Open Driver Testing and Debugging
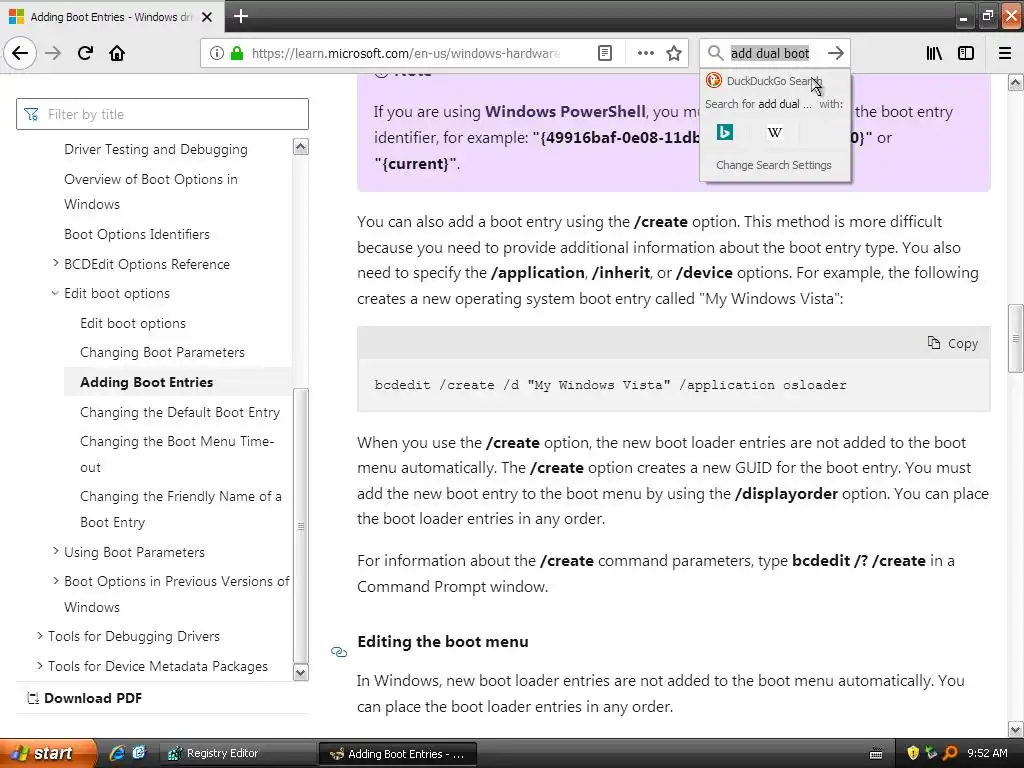The width and height of the screenshot is (1024, 768). (x=155, y=150)
